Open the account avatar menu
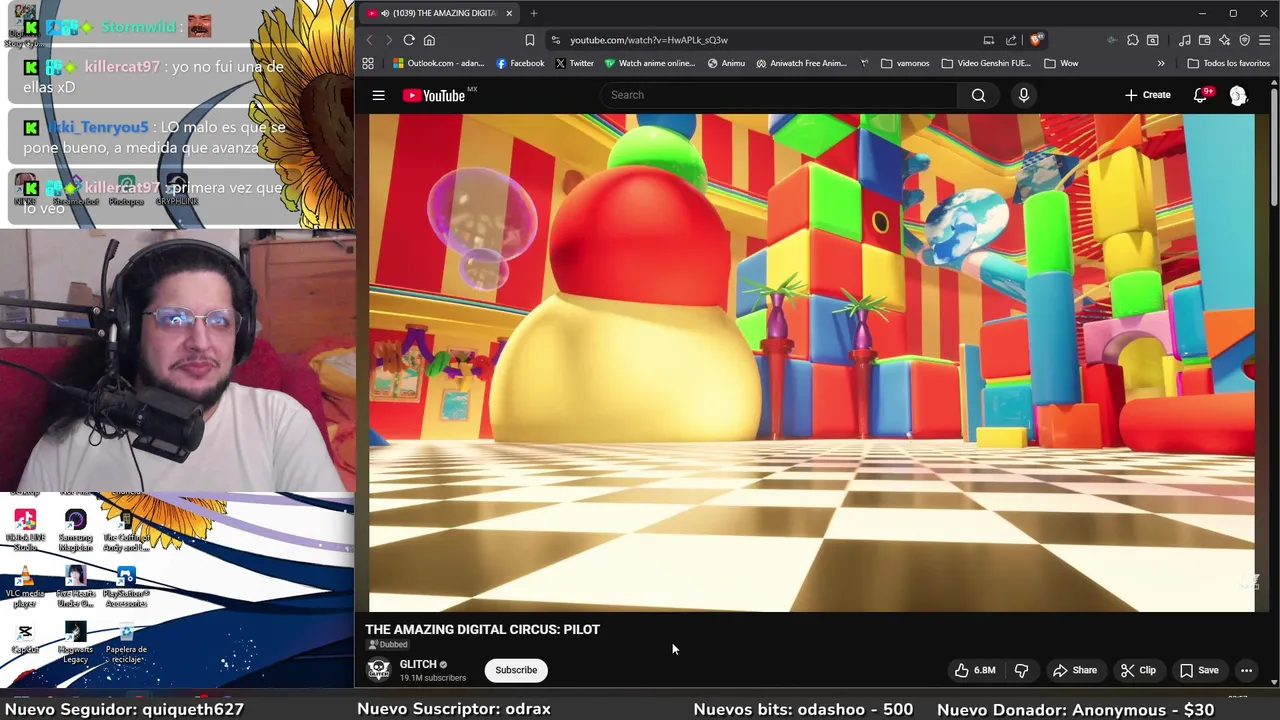Viewport: 1280px width, 720px height. tap(1238, 95)
